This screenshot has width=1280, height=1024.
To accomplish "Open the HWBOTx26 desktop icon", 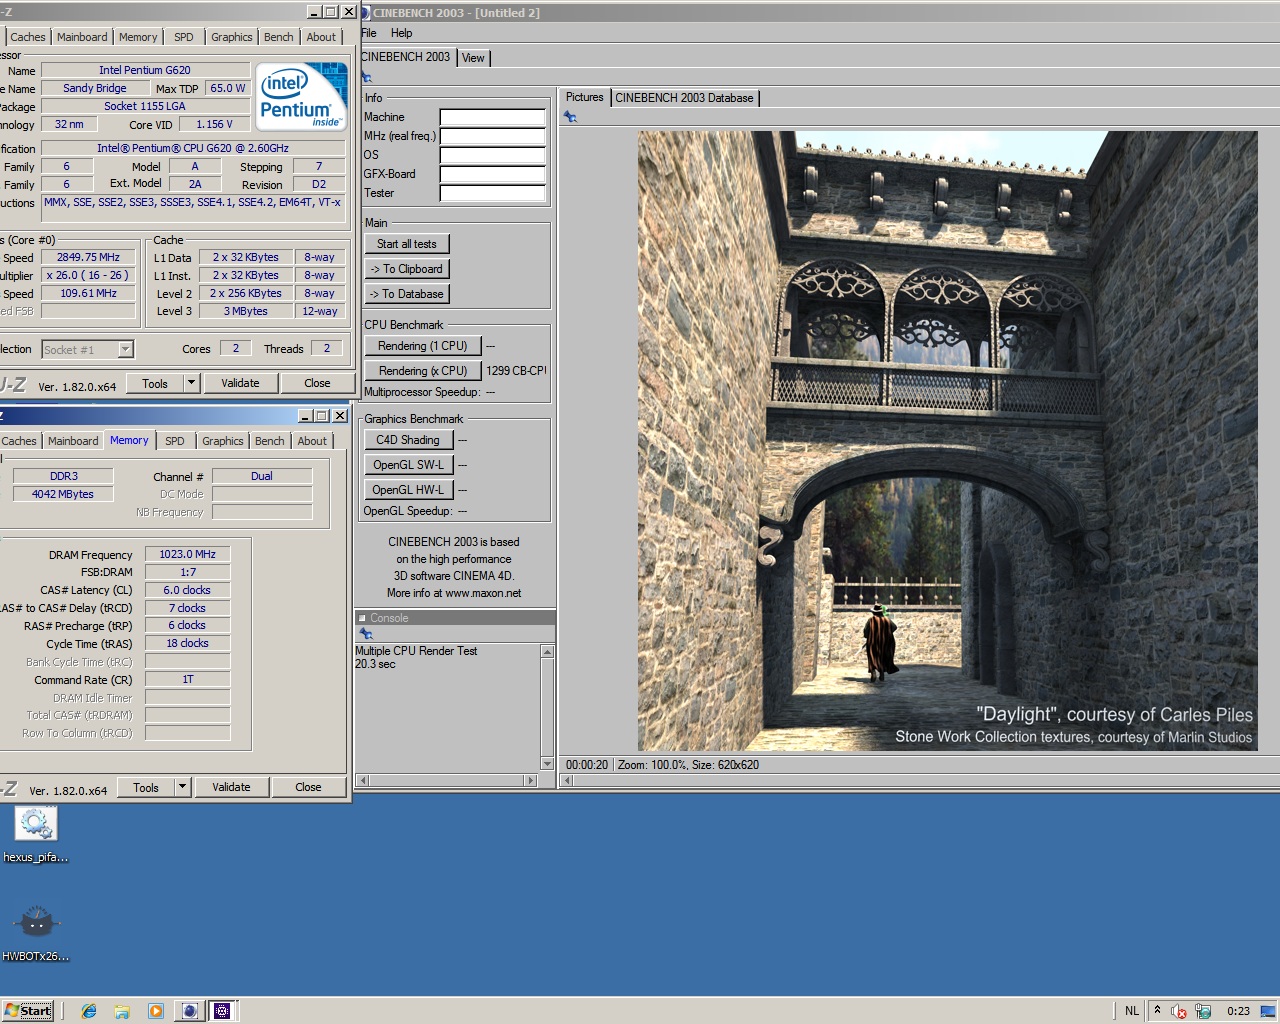I will tap(36, 922).
